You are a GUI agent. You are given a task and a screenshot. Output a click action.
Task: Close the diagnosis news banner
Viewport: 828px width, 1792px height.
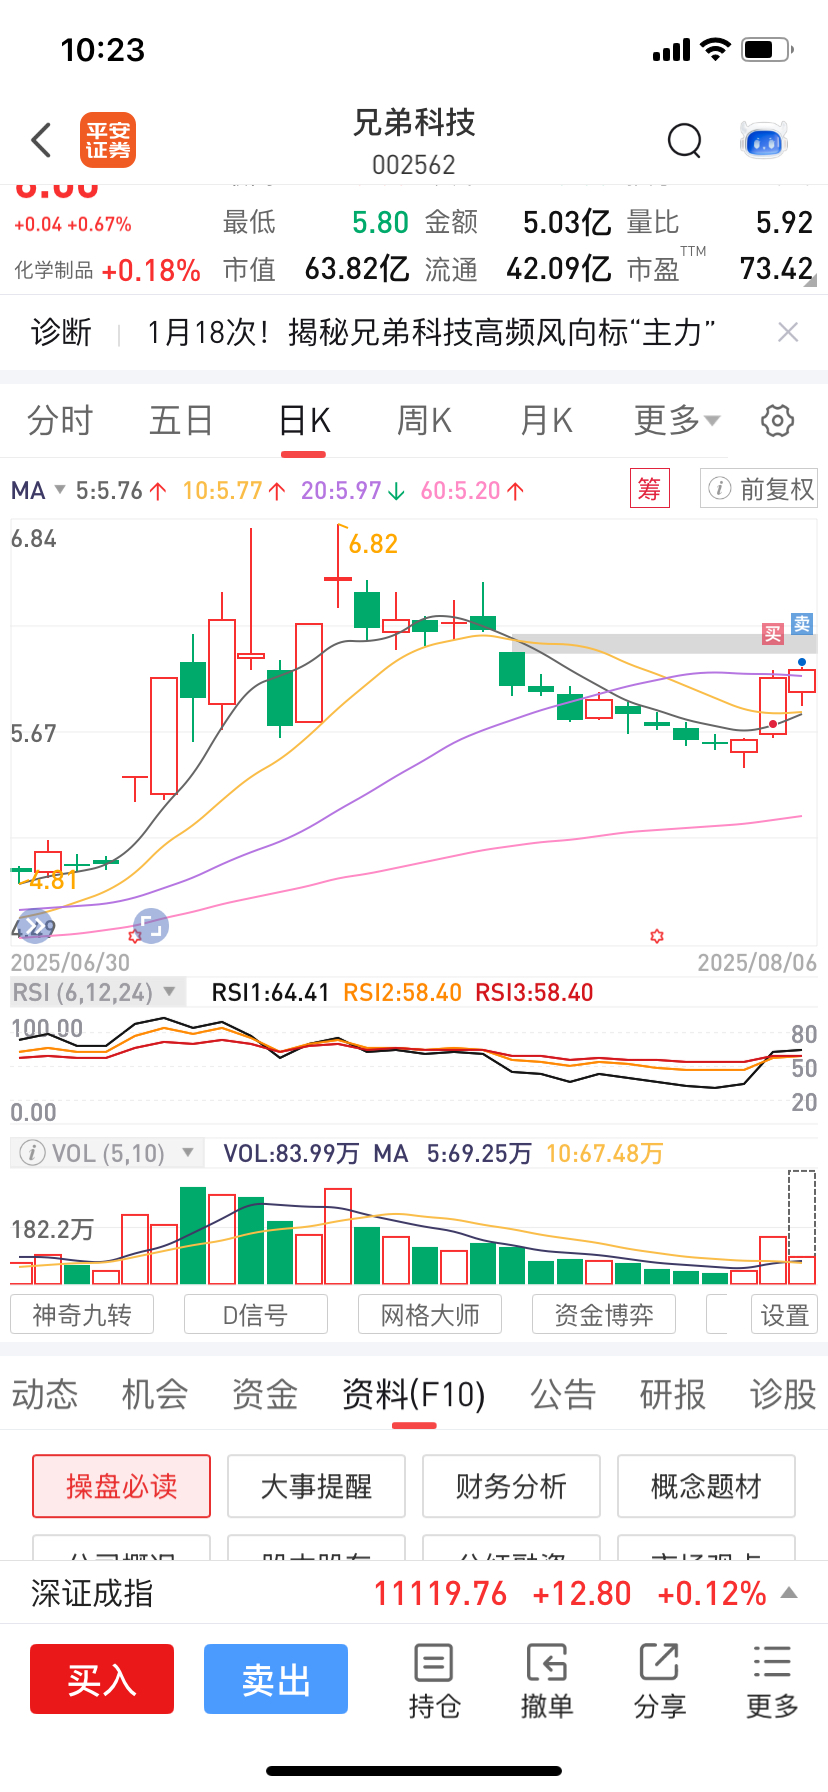click(788, 332)
